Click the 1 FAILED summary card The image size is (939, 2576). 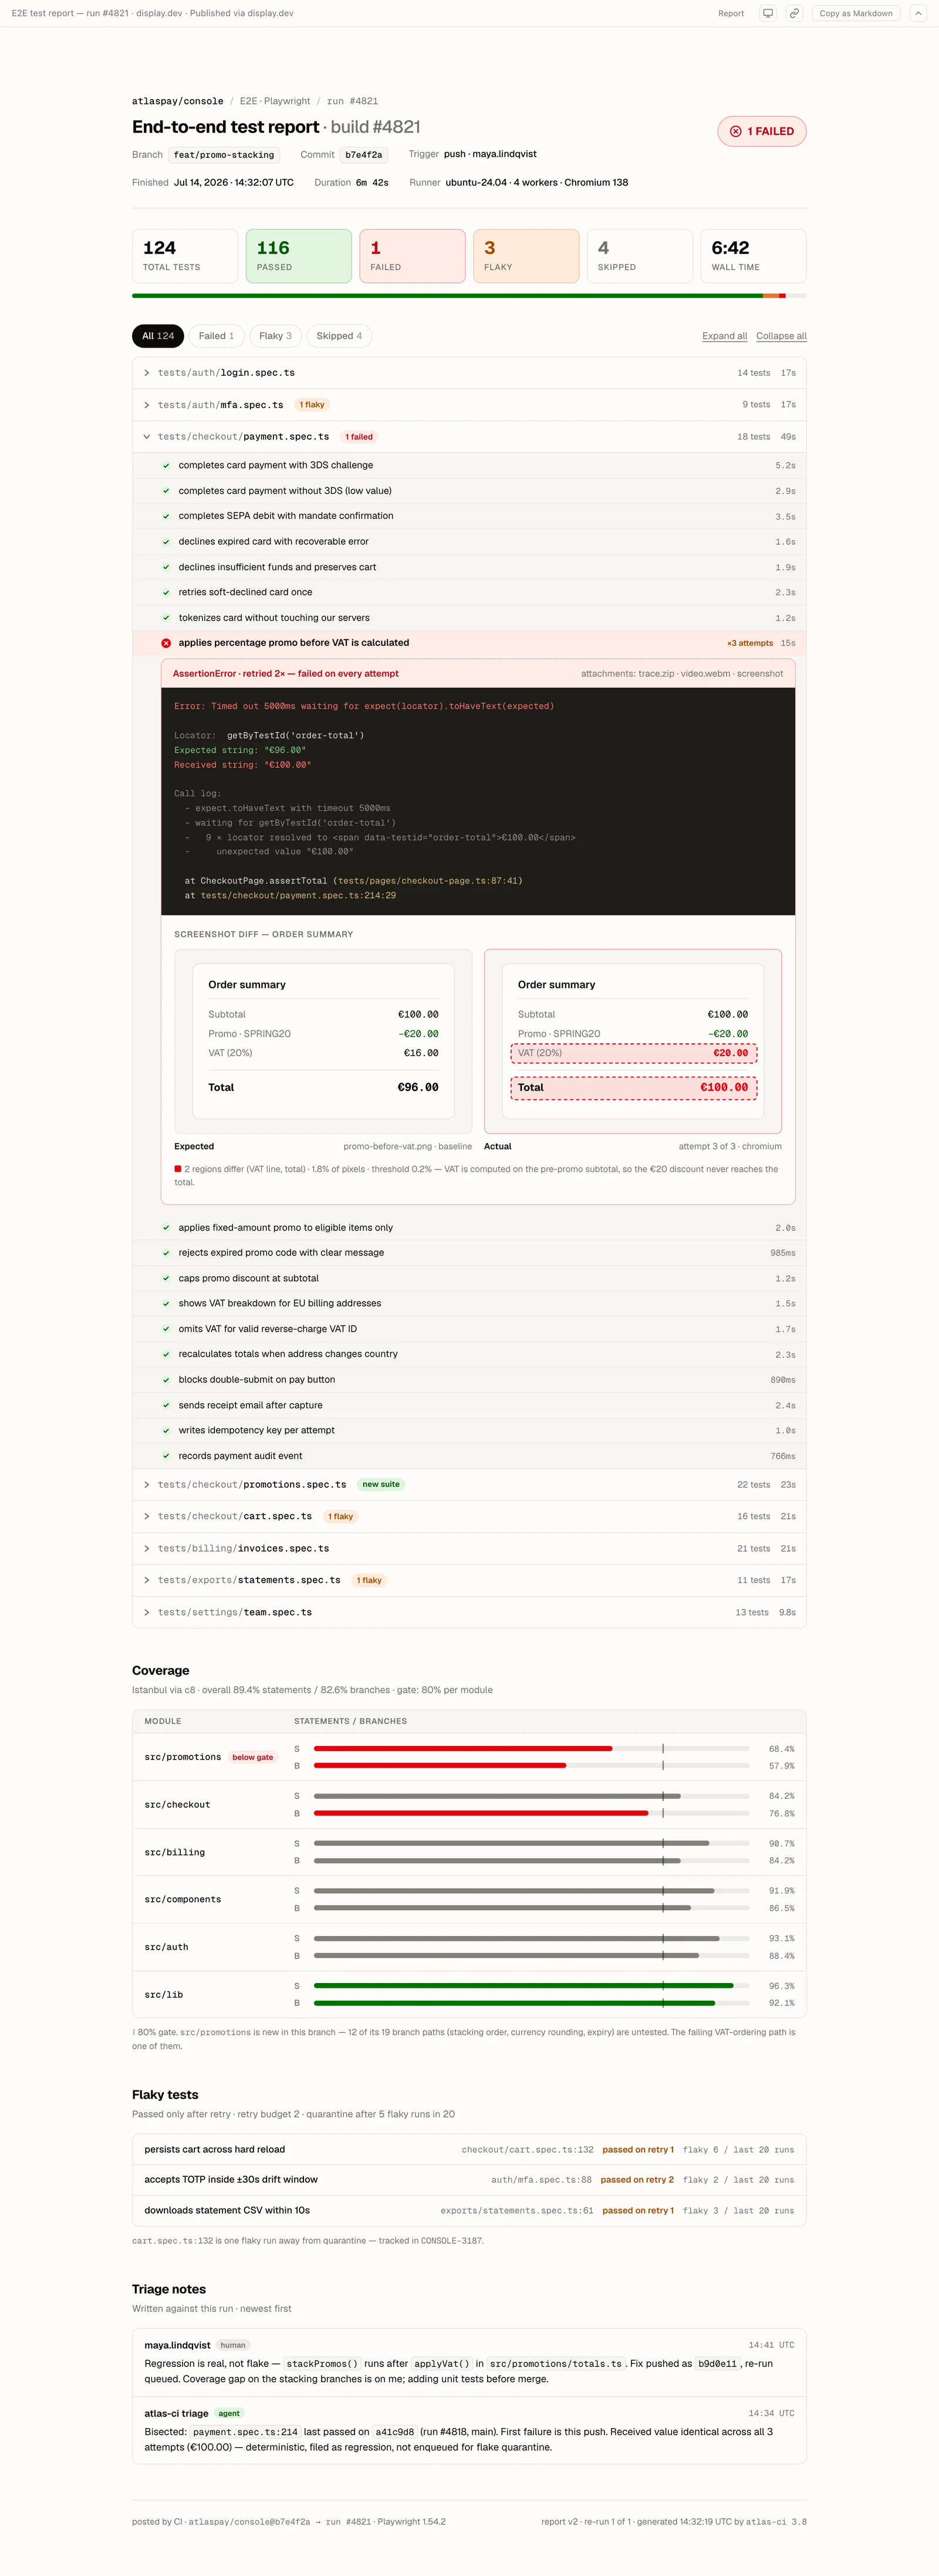click(412, 256)
